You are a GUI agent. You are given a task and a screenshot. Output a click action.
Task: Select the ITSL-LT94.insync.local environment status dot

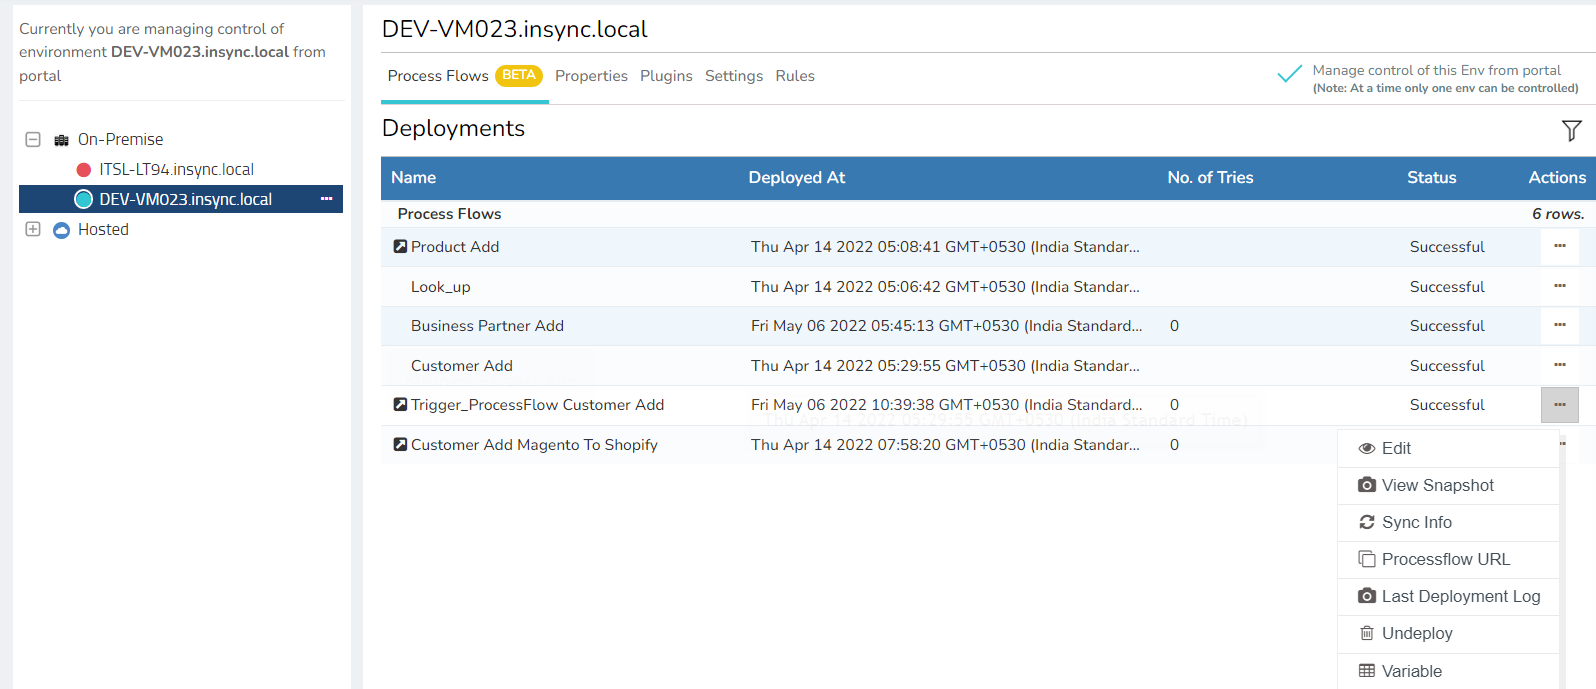(84, 170)
